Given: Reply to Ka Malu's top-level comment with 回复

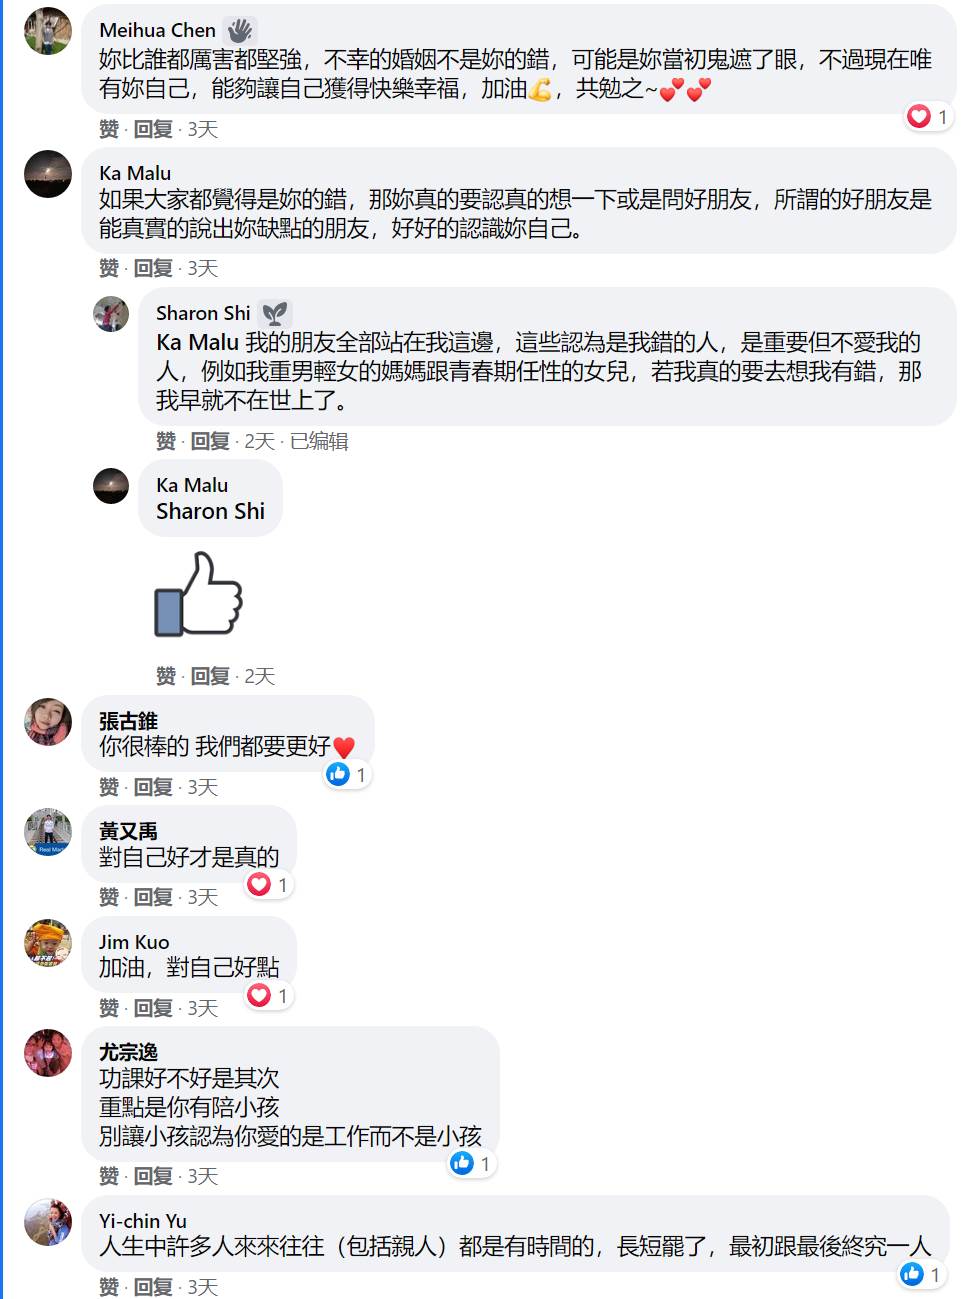Looking at the screenshot, I should [x=153, y=268].
